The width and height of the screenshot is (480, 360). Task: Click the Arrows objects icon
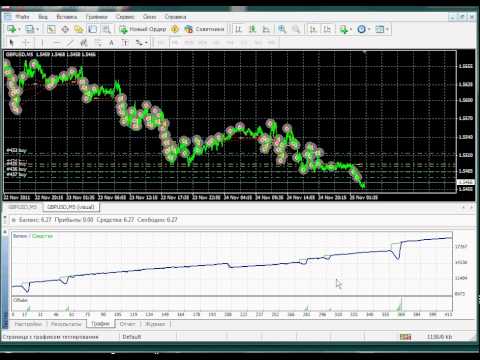click(139, 43)
